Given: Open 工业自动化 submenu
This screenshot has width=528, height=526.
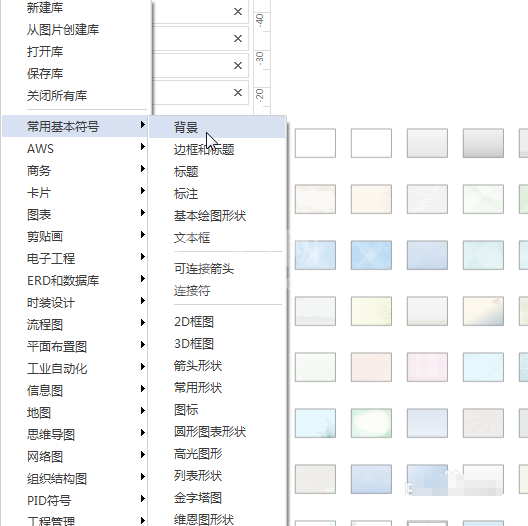Looking at the screenshot, I should (75, 368).
